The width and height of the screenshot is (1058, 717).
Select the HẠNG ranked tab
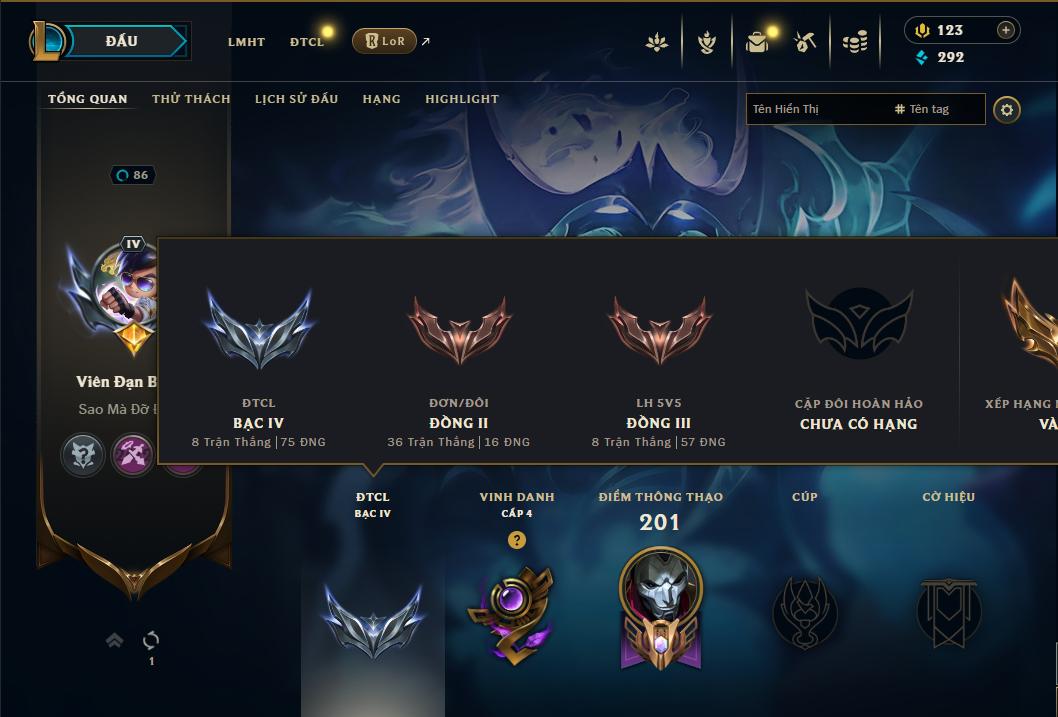click(x=381, y=99)
